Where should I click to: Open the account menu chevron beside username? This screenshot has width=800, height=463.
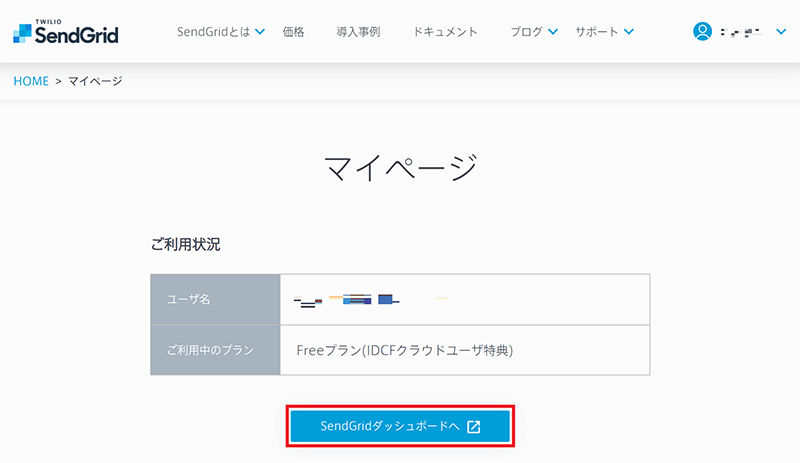click(x=781, y=32)
